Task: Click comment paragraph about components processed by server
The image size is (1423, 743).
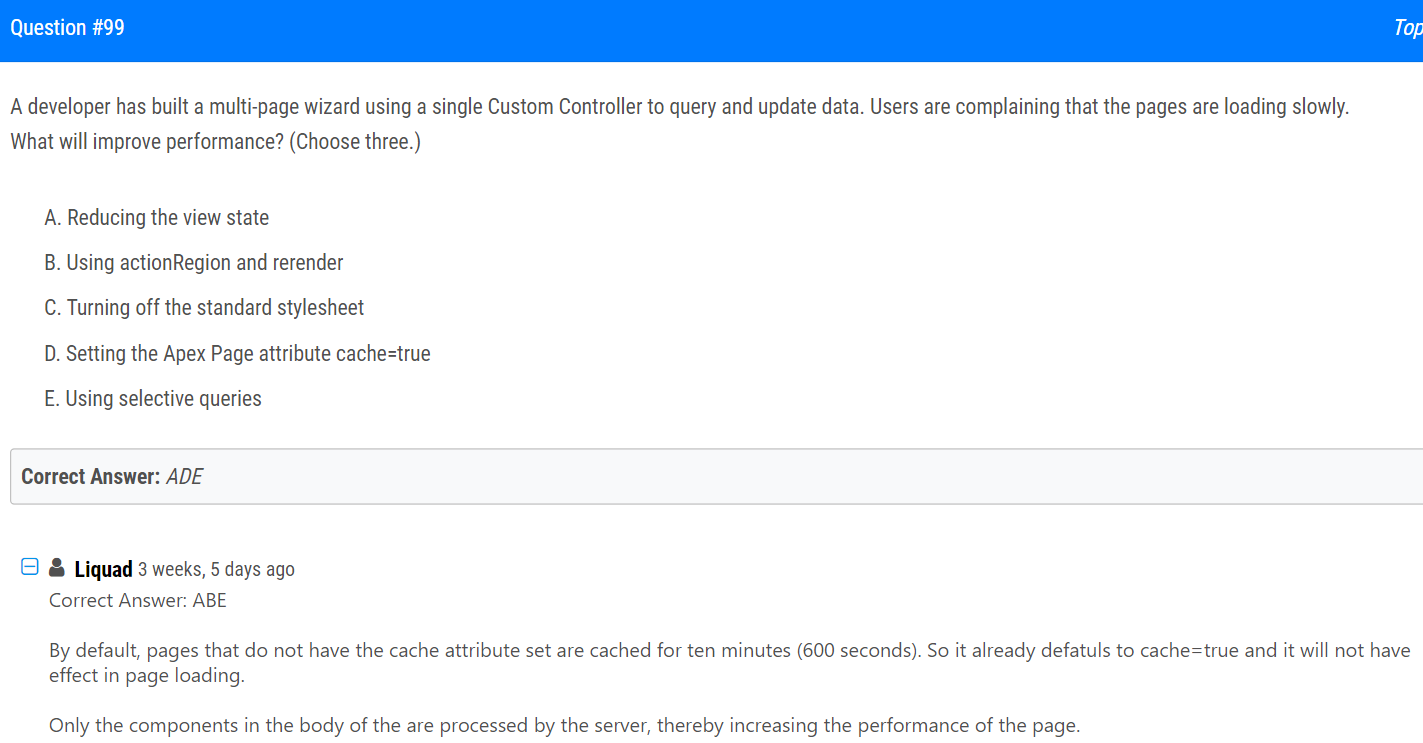Action: 565,725
